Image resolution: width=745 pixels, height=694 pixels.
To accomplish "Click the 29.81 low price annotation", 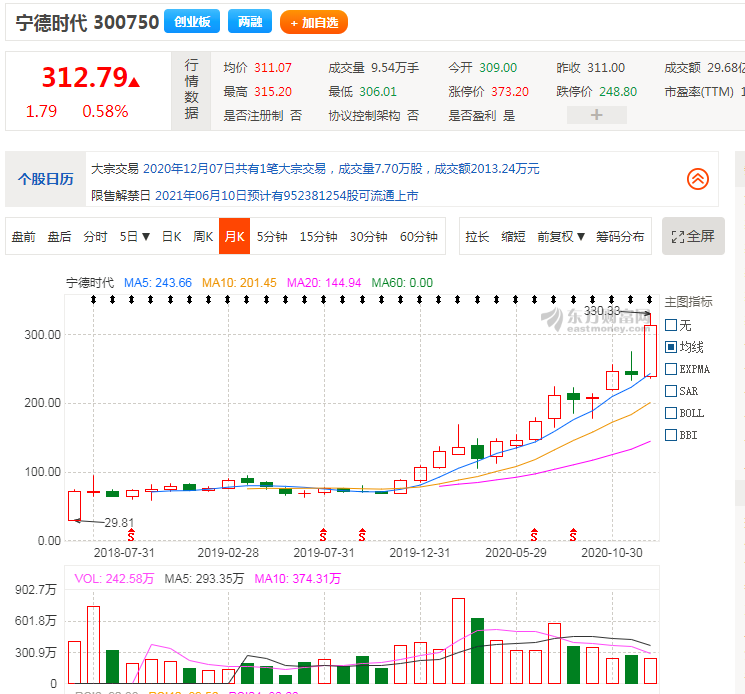I will pyautogui.click(x=119, y=523).
